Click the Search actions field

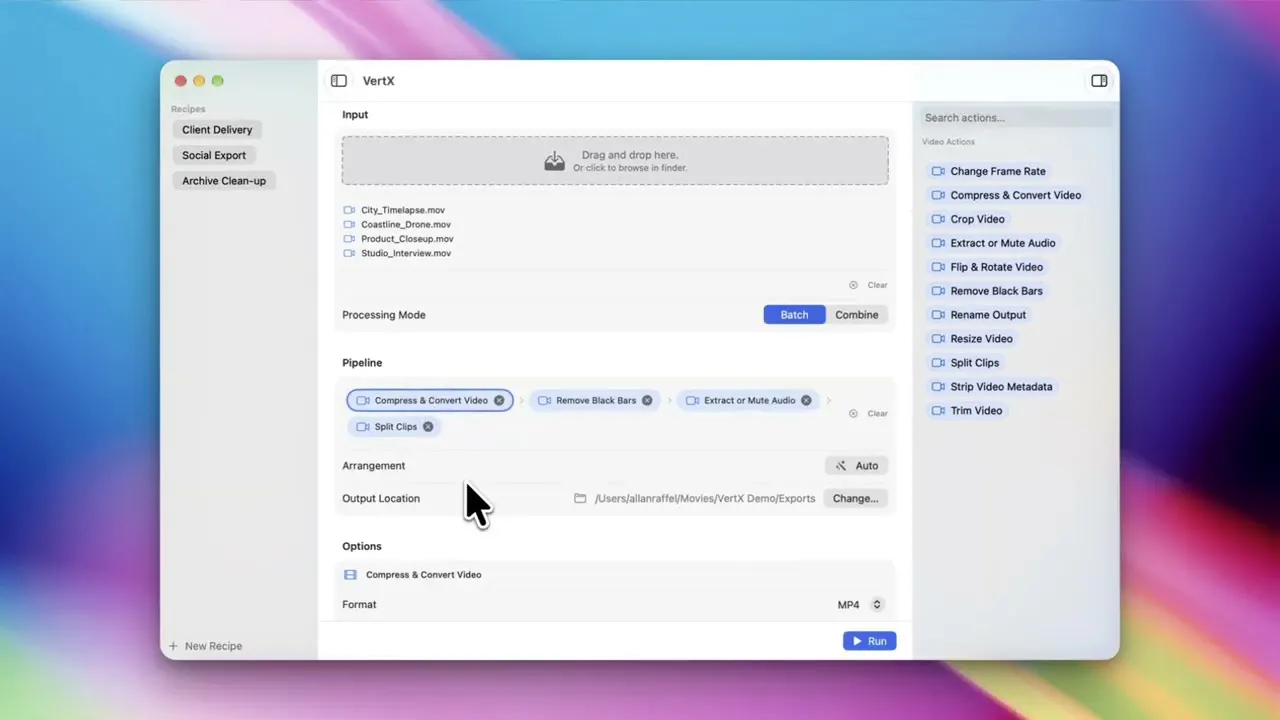[1015, 118]
